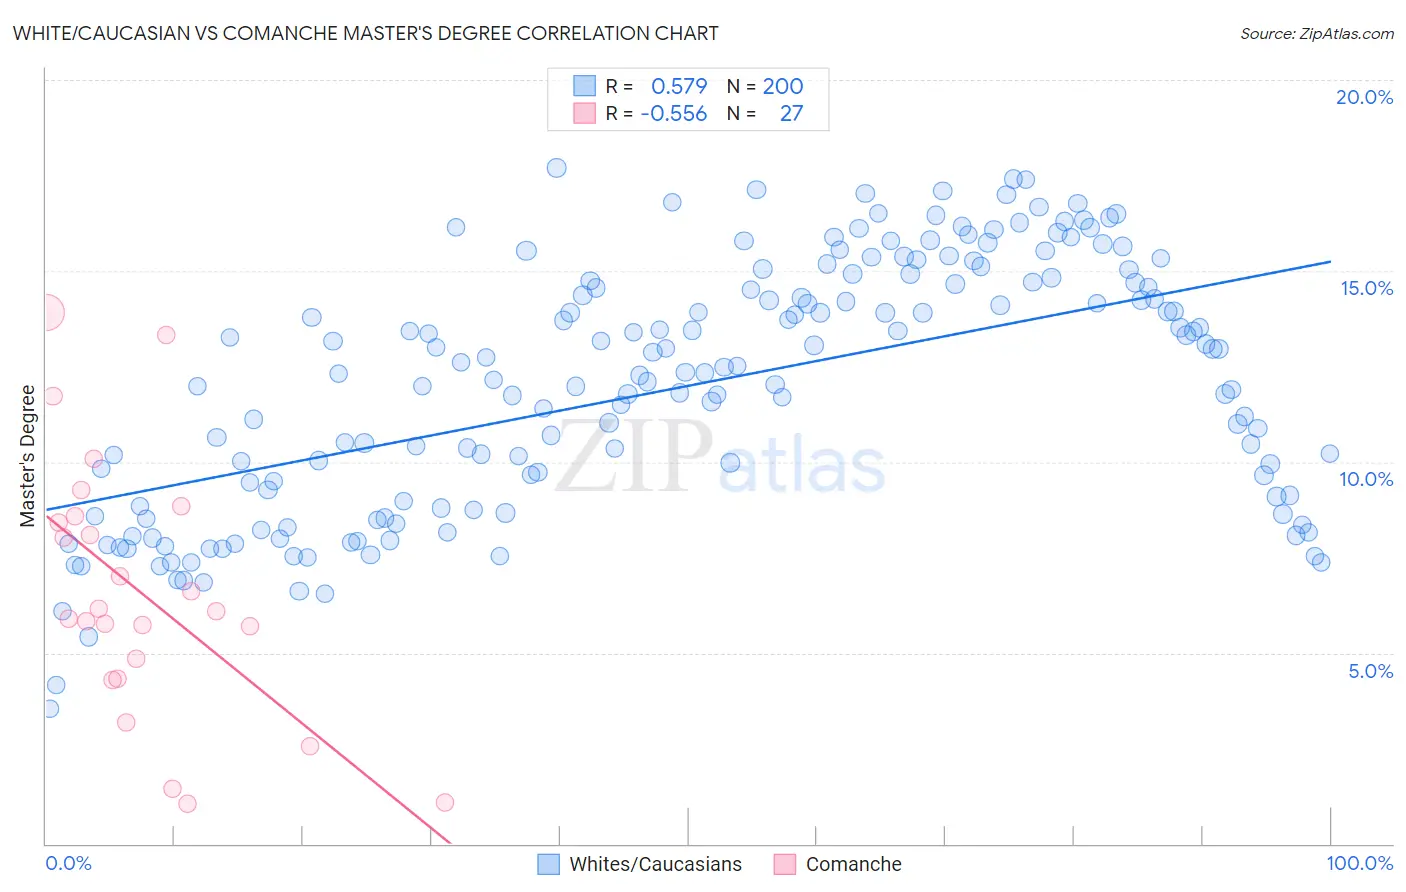The height and width of the screenshot is (892, 1406).
Task: Click the 5.0% y-axis label
Action: tap(1370, 671)
